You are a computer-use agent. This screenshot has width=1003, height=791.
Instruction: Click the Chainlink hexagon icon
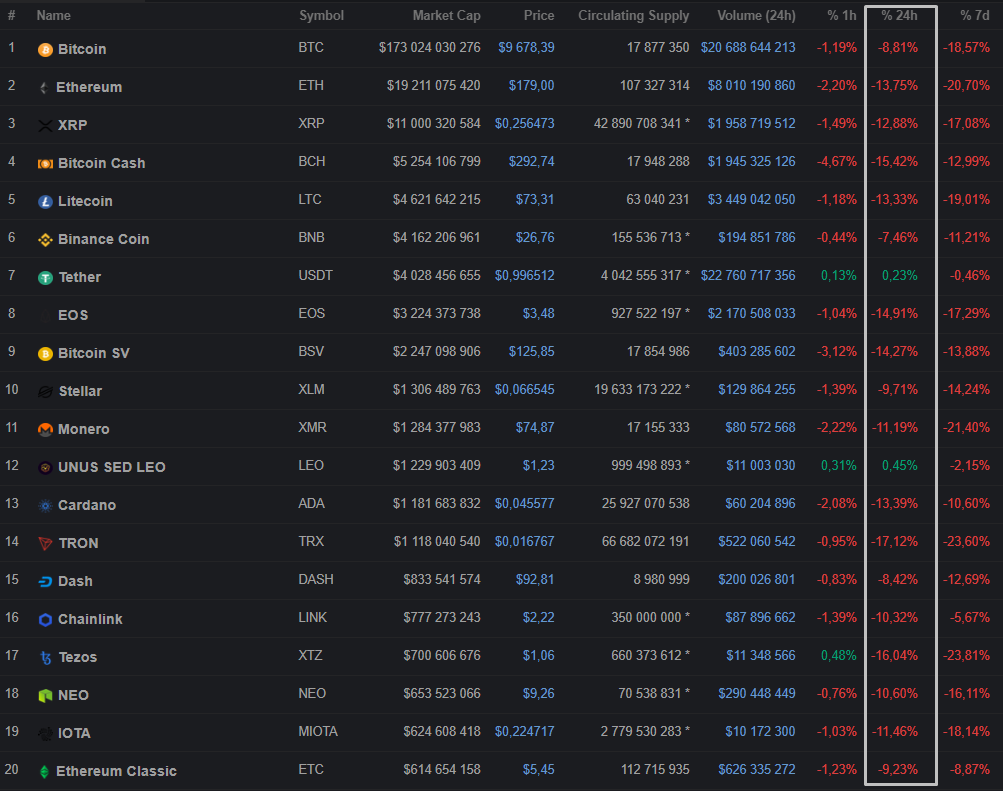45,619
